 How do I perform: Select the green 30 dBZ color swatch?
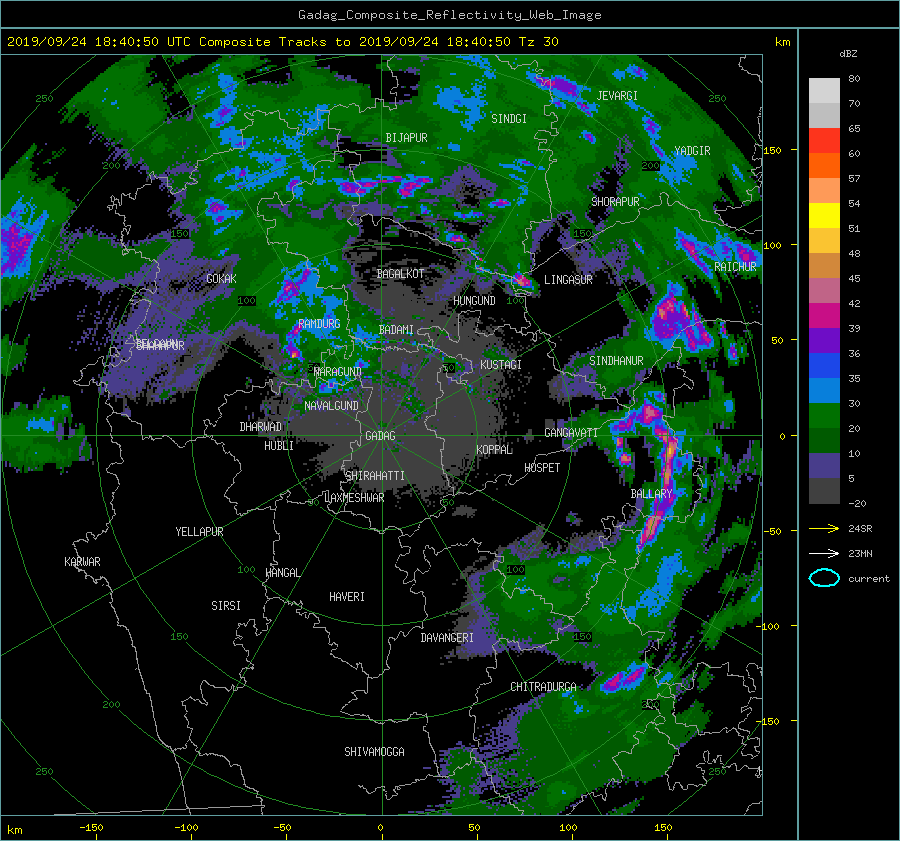(824, 415)
